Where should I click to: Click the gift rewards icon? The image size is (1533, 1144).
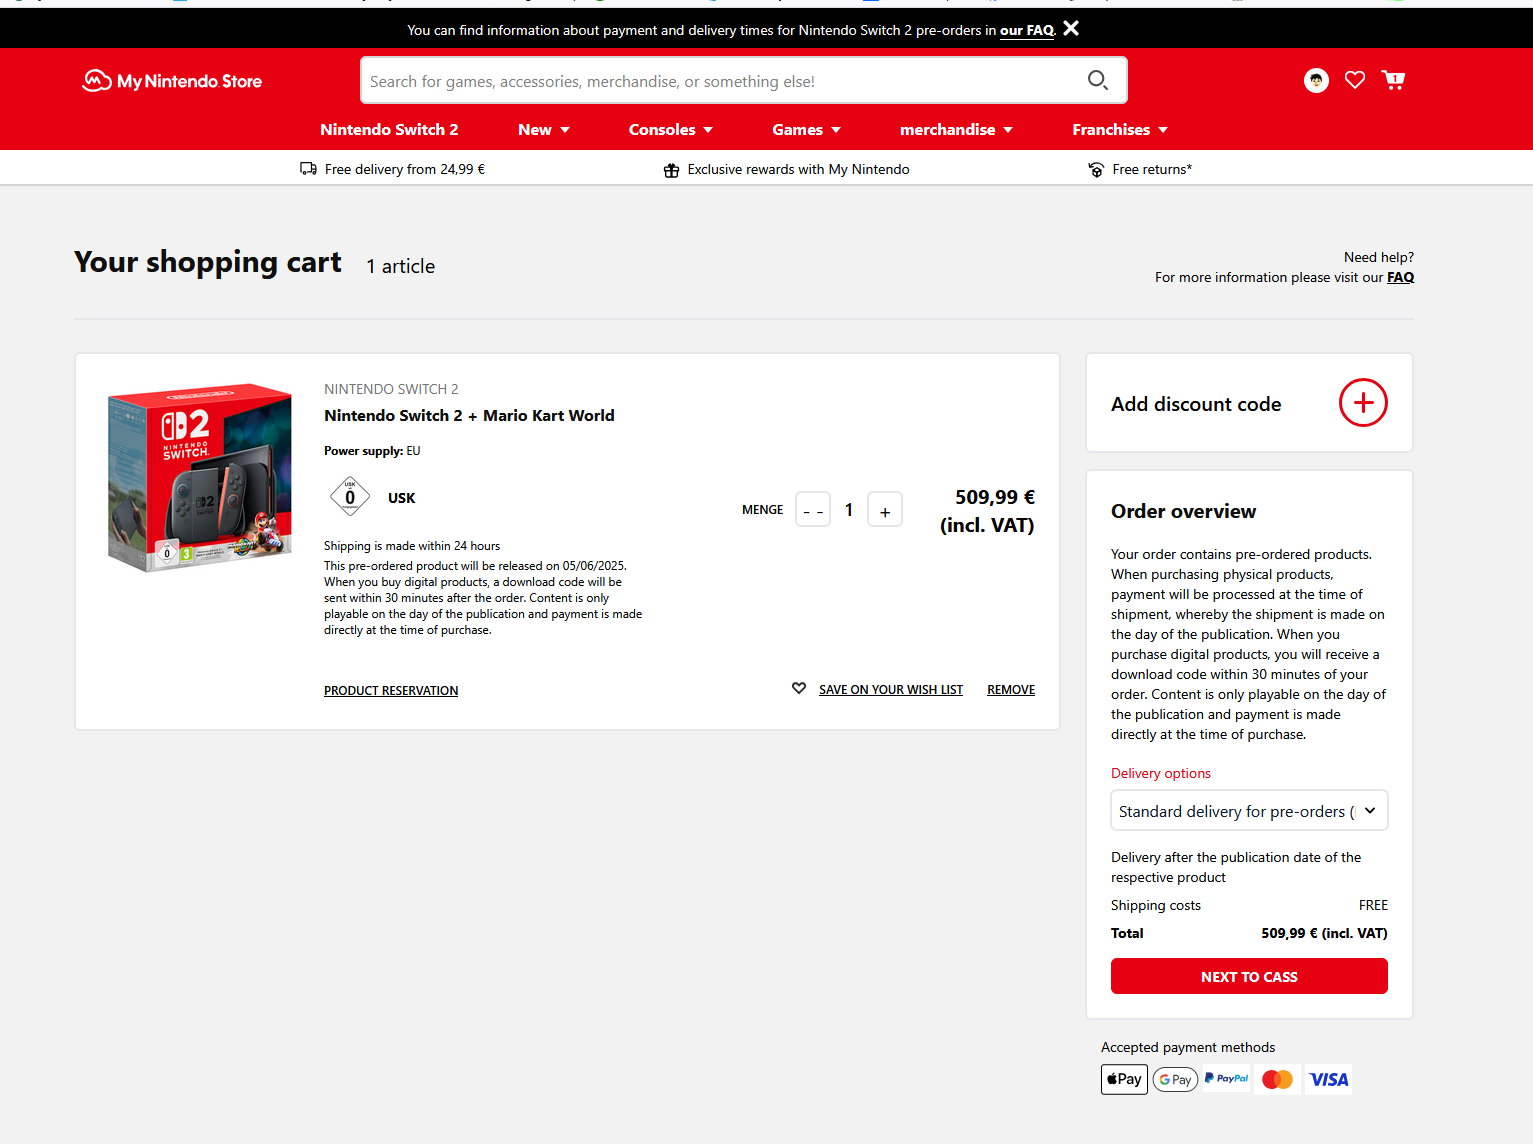pyautogui.click(x=671, y=170)
